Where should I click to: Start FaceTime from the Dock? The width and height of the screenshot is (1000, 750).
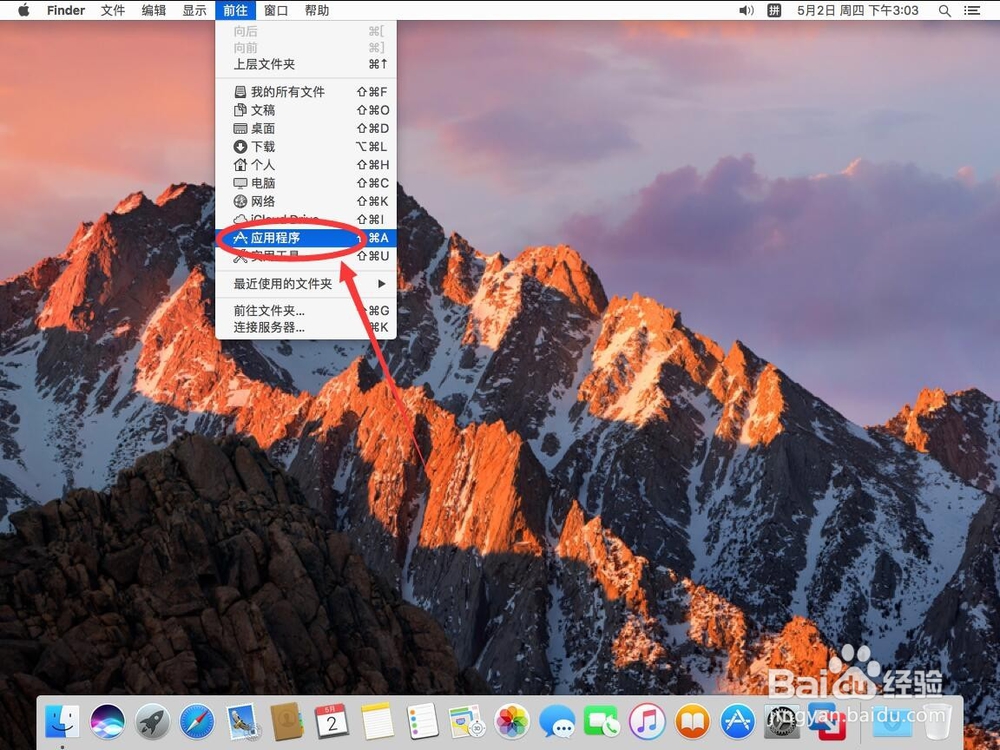click(x=602, y=720)
